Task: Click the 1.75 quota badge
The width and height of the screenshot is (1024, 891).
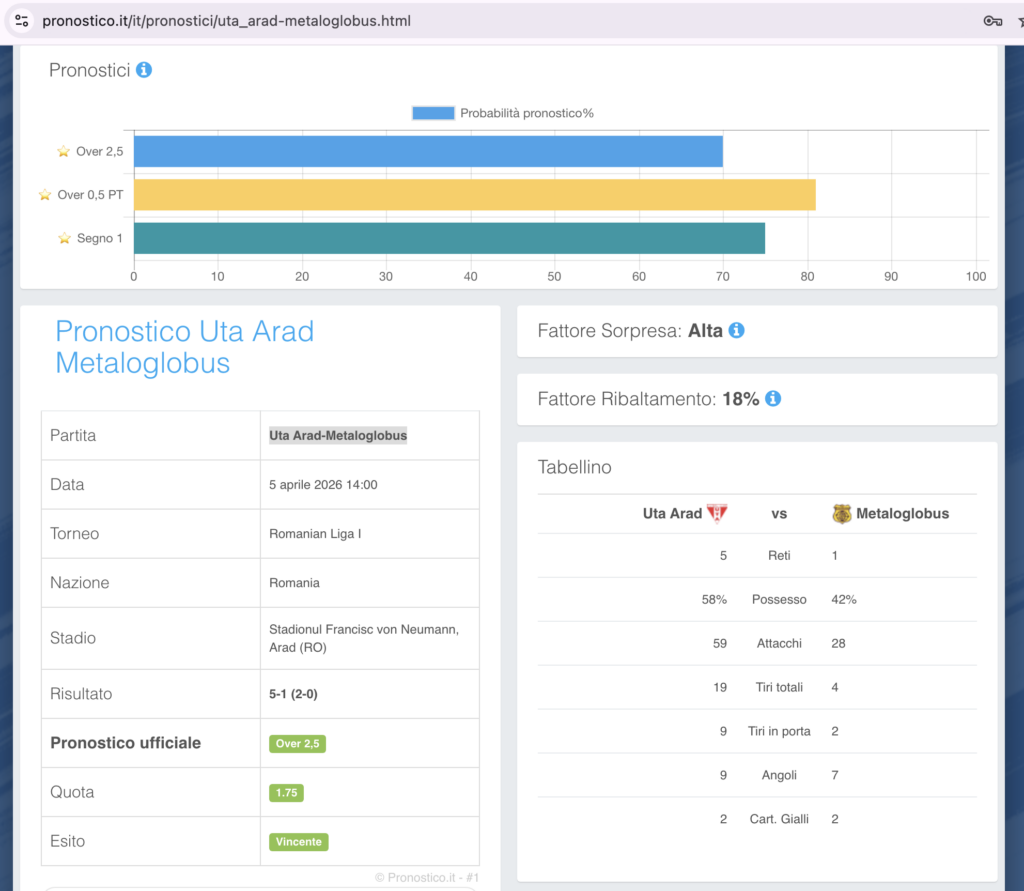Action: click(286, 792)
